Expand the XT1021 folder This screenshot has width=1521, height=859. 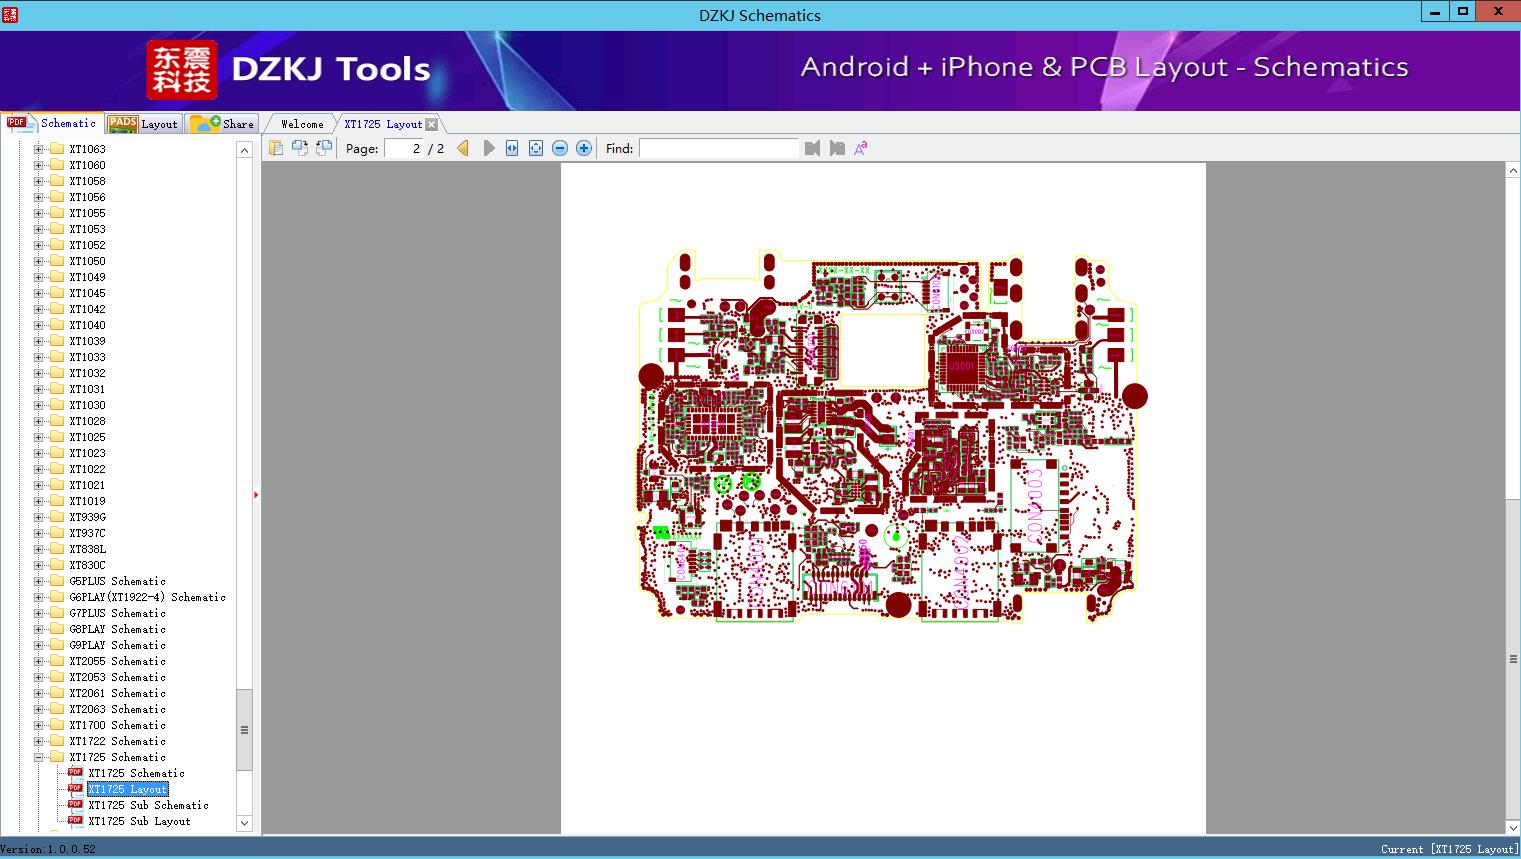(39, 485)
